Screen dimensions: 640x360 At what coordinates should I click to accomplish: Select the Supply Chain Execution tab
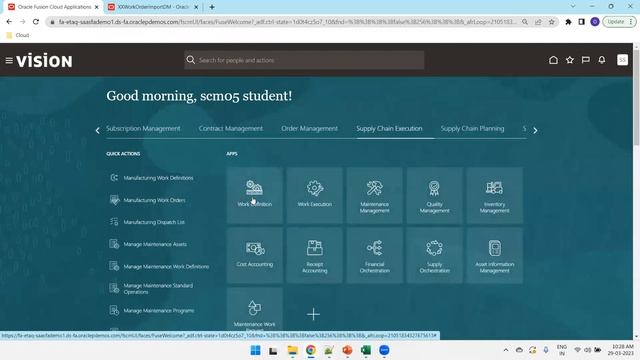click(389, 129)
